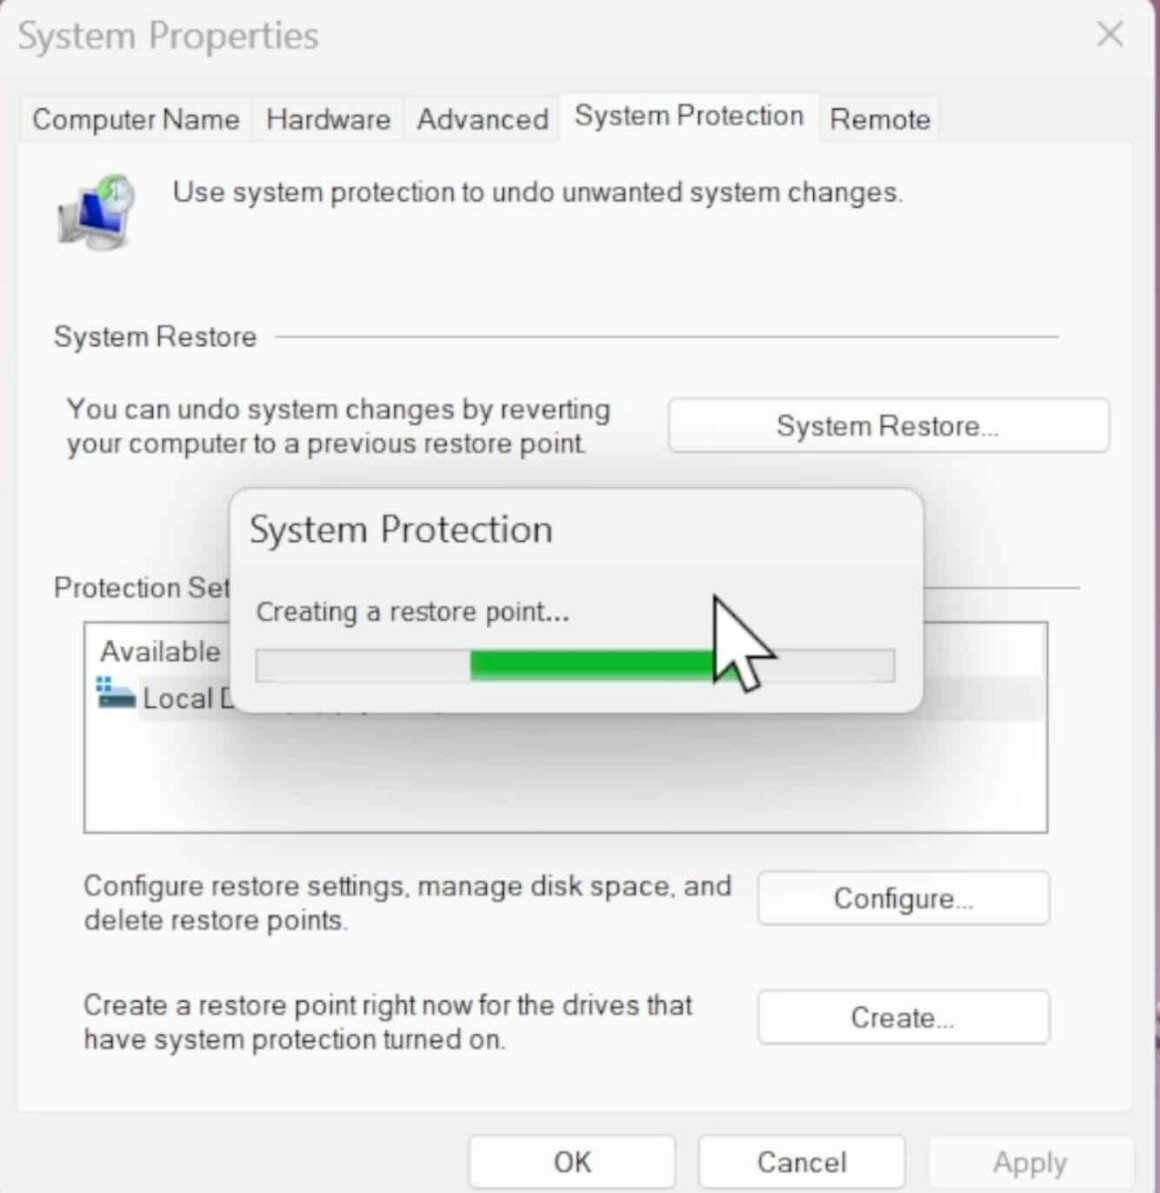Open the System Protection tab
The width and height of the screenshot is (1160, 1193).
tap(688, 115)
